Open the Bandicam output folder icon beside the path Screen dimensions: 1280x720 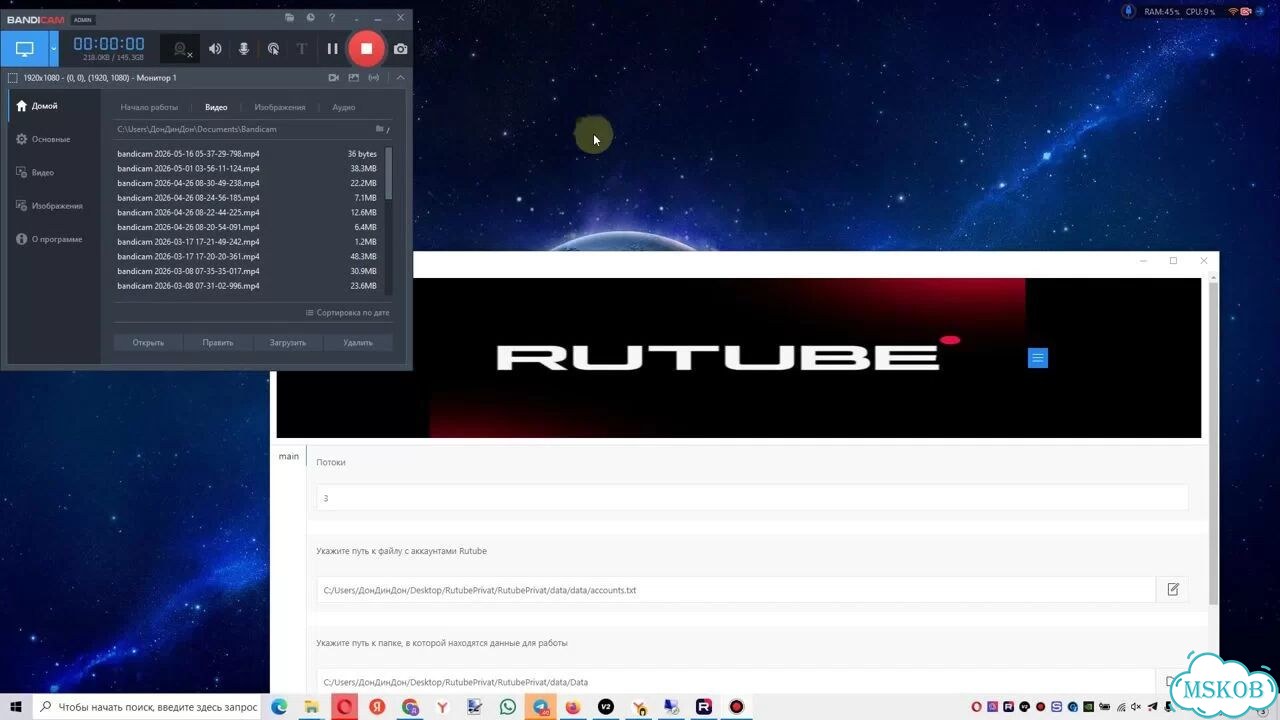tap(380, 129)
